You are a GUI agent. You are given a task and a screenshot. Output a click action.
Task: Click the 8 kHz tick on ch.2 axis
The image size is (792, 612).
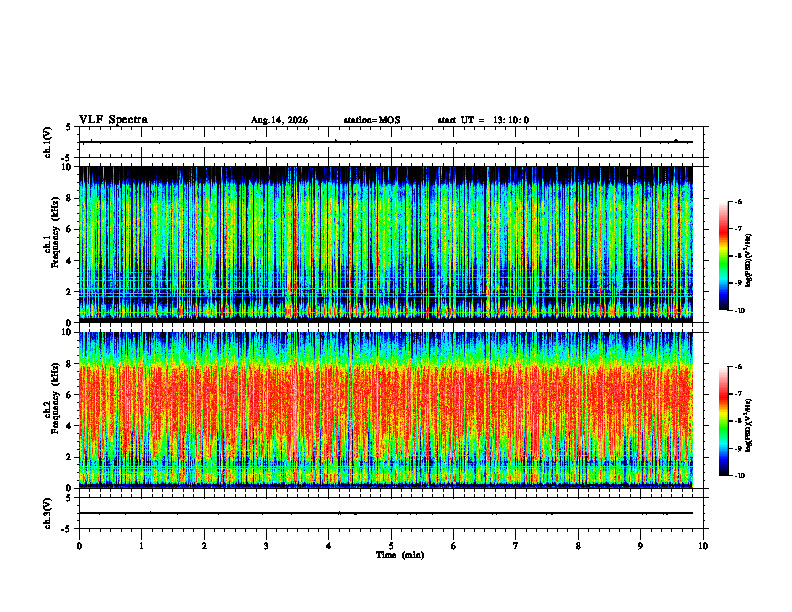[70, 363]
